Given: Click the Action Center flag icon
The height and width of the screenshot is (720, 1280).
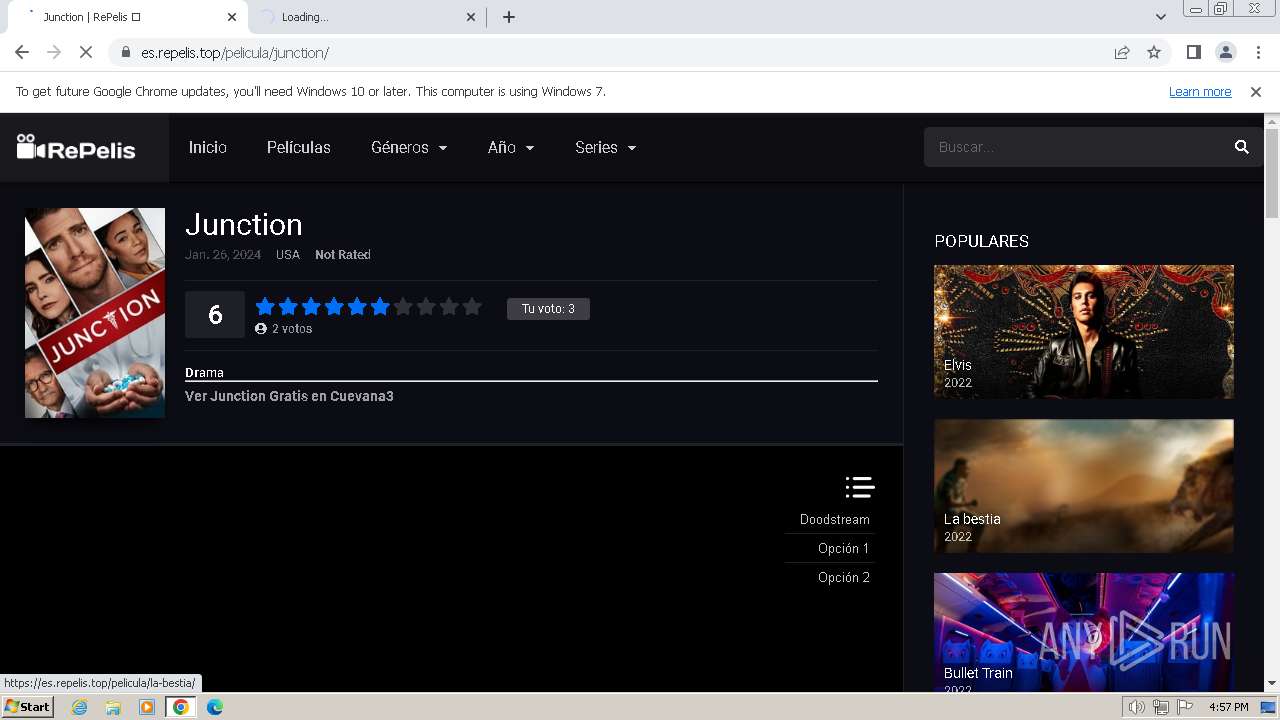Looking at the screenshot, I should click(x=1185, y=707).
